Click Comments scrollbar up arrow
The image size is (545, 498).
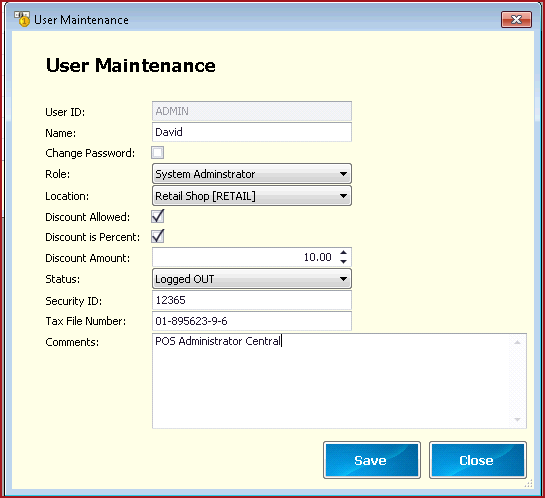coord(517,342)
